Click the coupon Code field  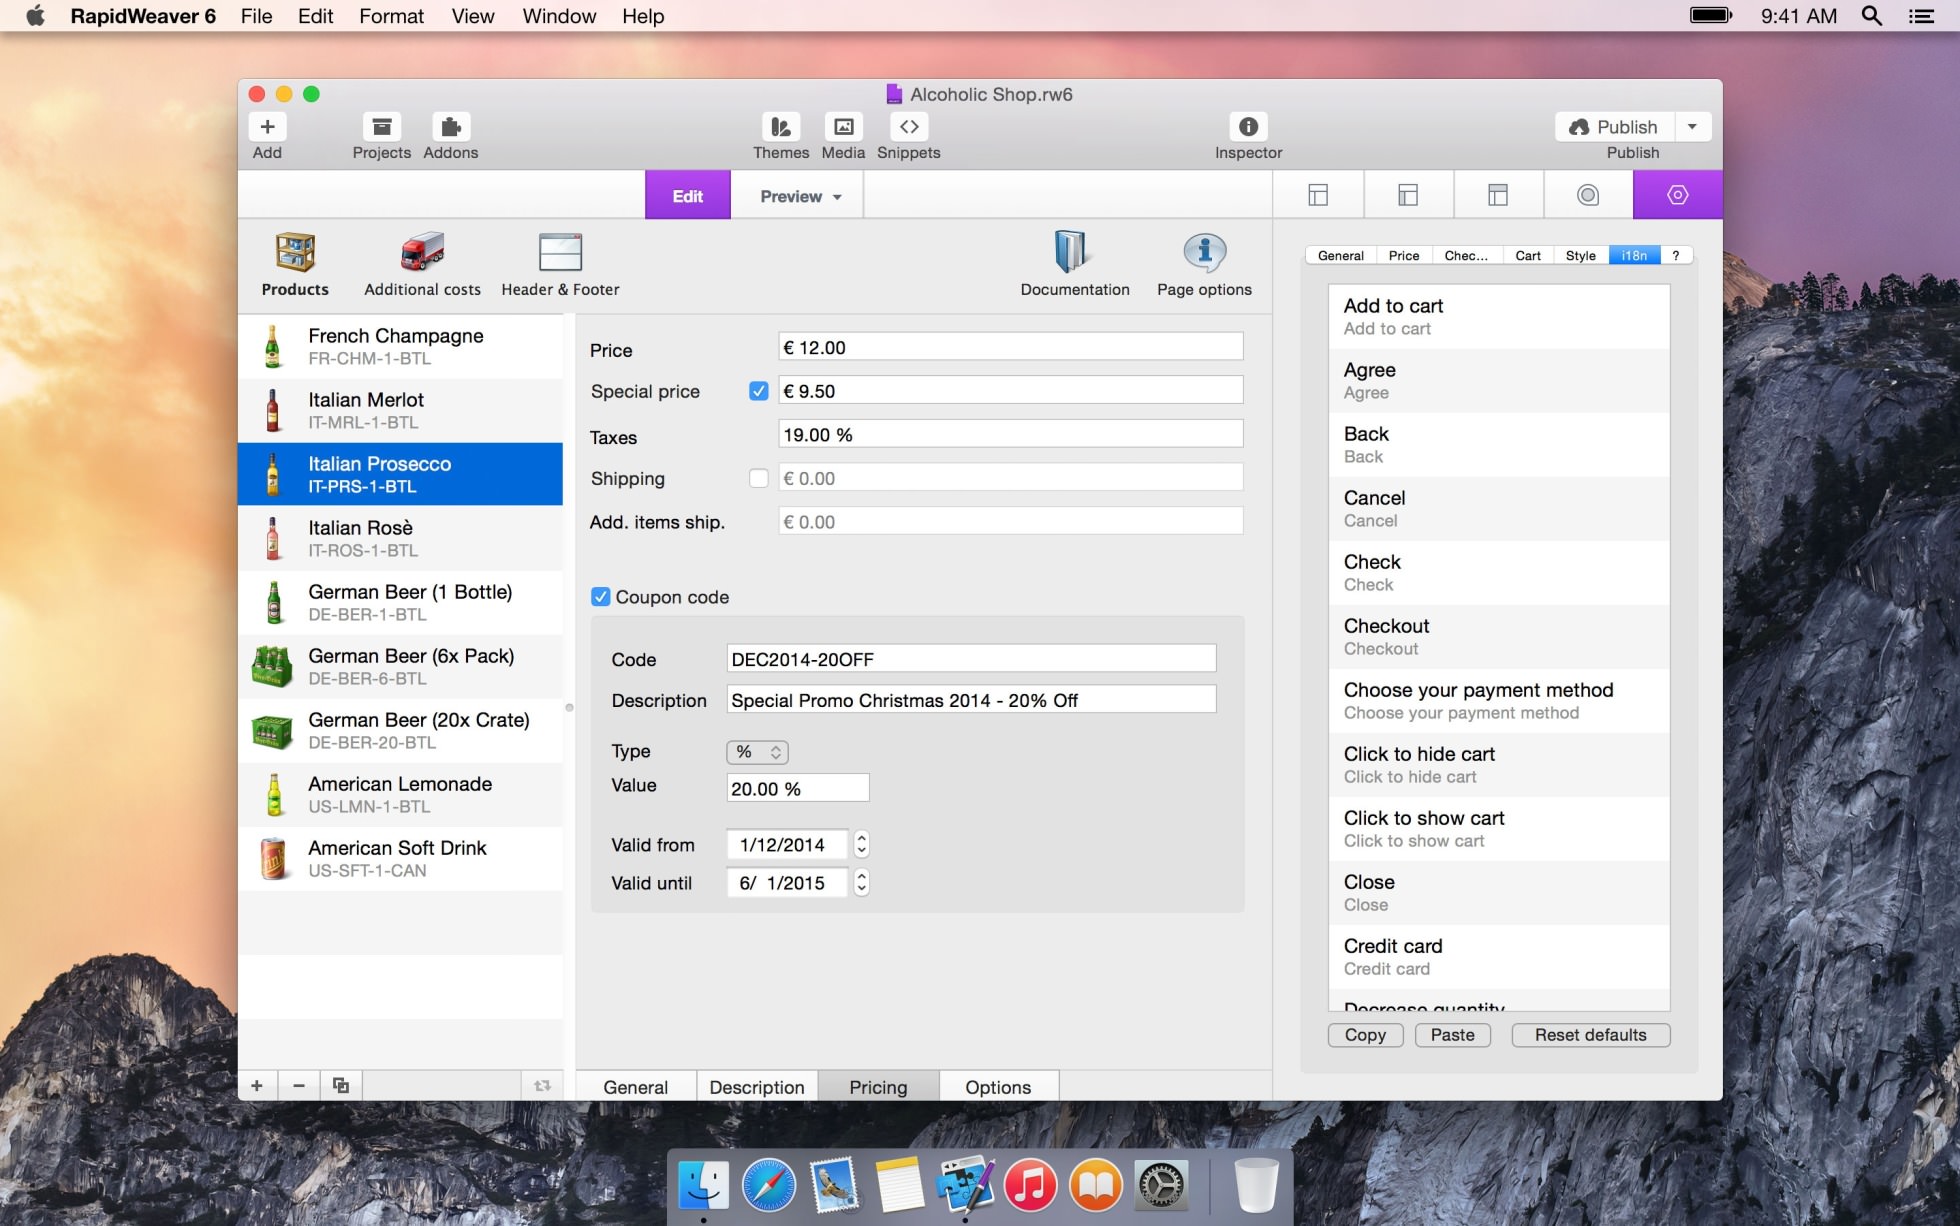coord(970,658)
